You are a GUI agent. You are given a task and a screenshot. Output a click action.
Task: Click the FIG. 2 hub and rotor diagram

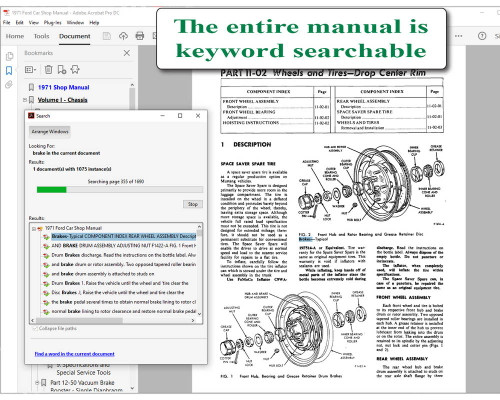372,185
